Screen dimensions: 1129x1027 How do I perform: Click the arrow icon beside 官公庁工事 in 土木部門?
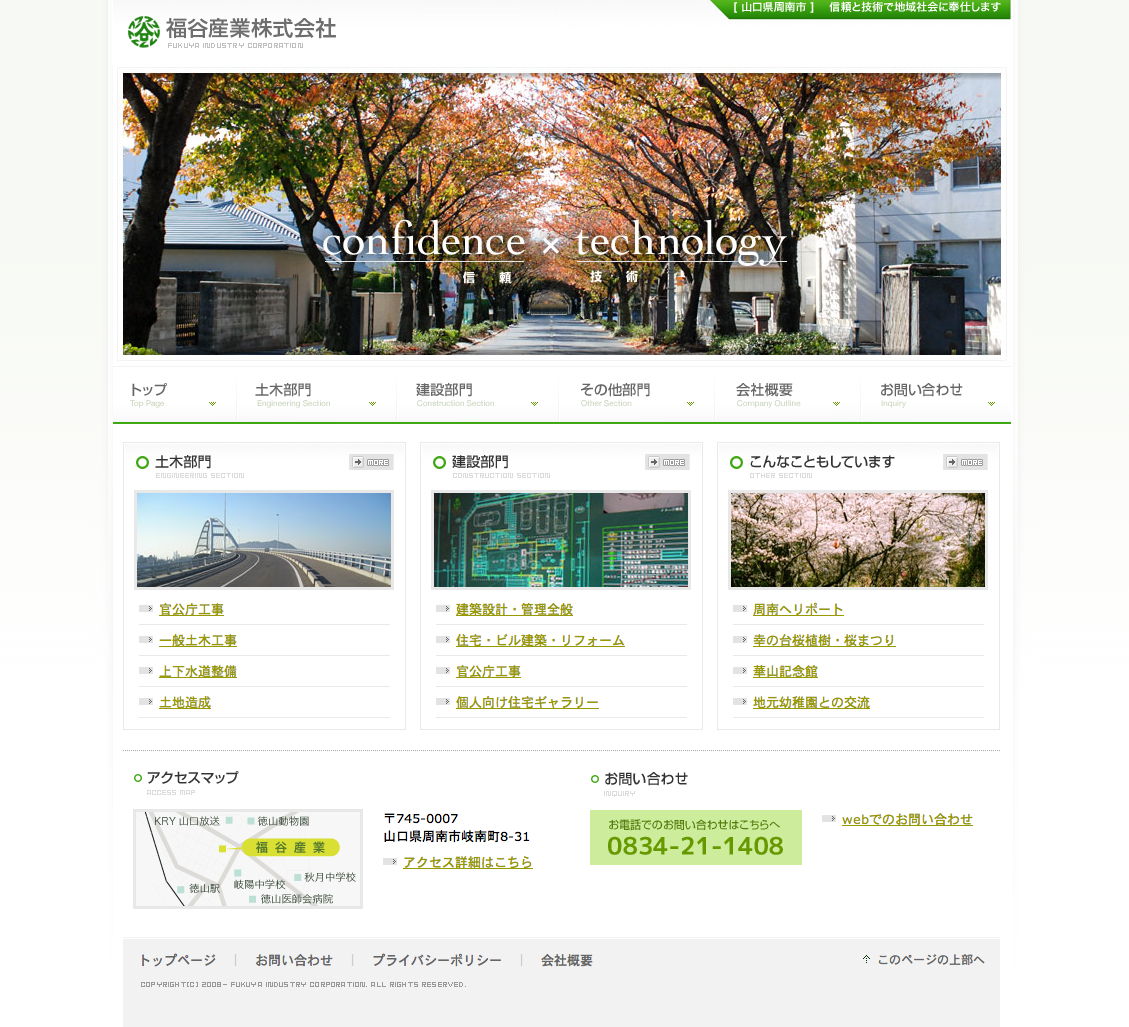point(145,609)
